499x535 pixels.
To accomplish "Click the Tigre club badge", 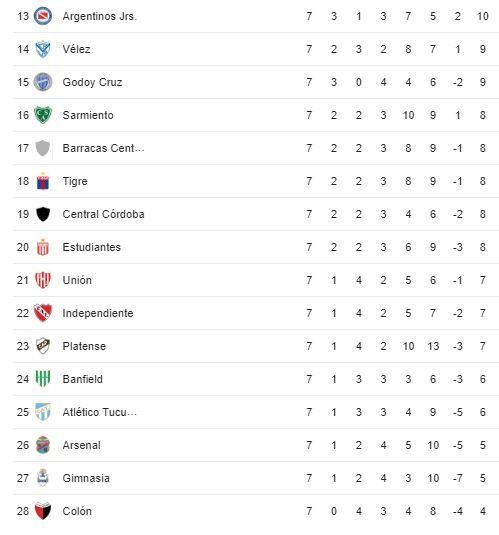I will click(x=43, y=181).
